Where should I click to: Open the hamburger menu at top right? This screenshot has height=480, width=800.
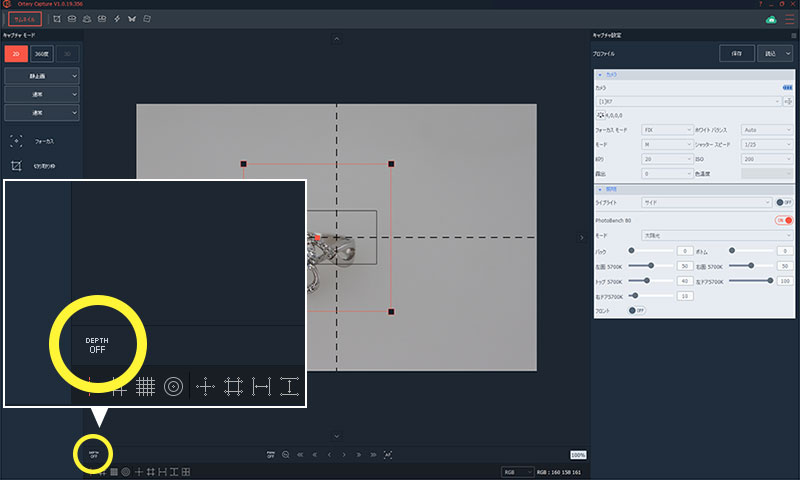(789, 19)
